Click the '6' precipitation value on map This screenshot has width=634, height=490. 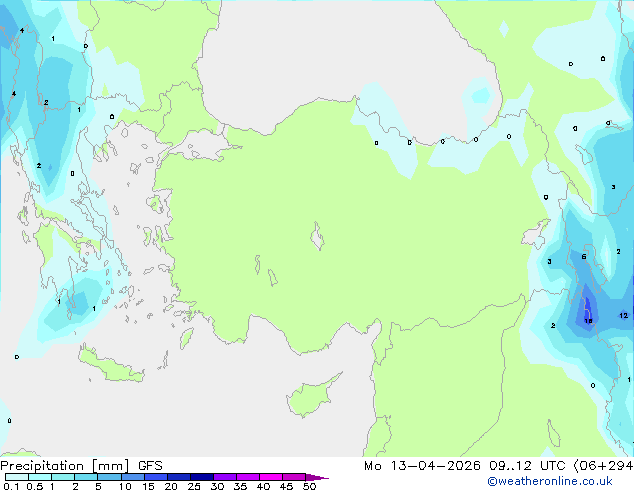pyautogui.click(x=584, y=257)
